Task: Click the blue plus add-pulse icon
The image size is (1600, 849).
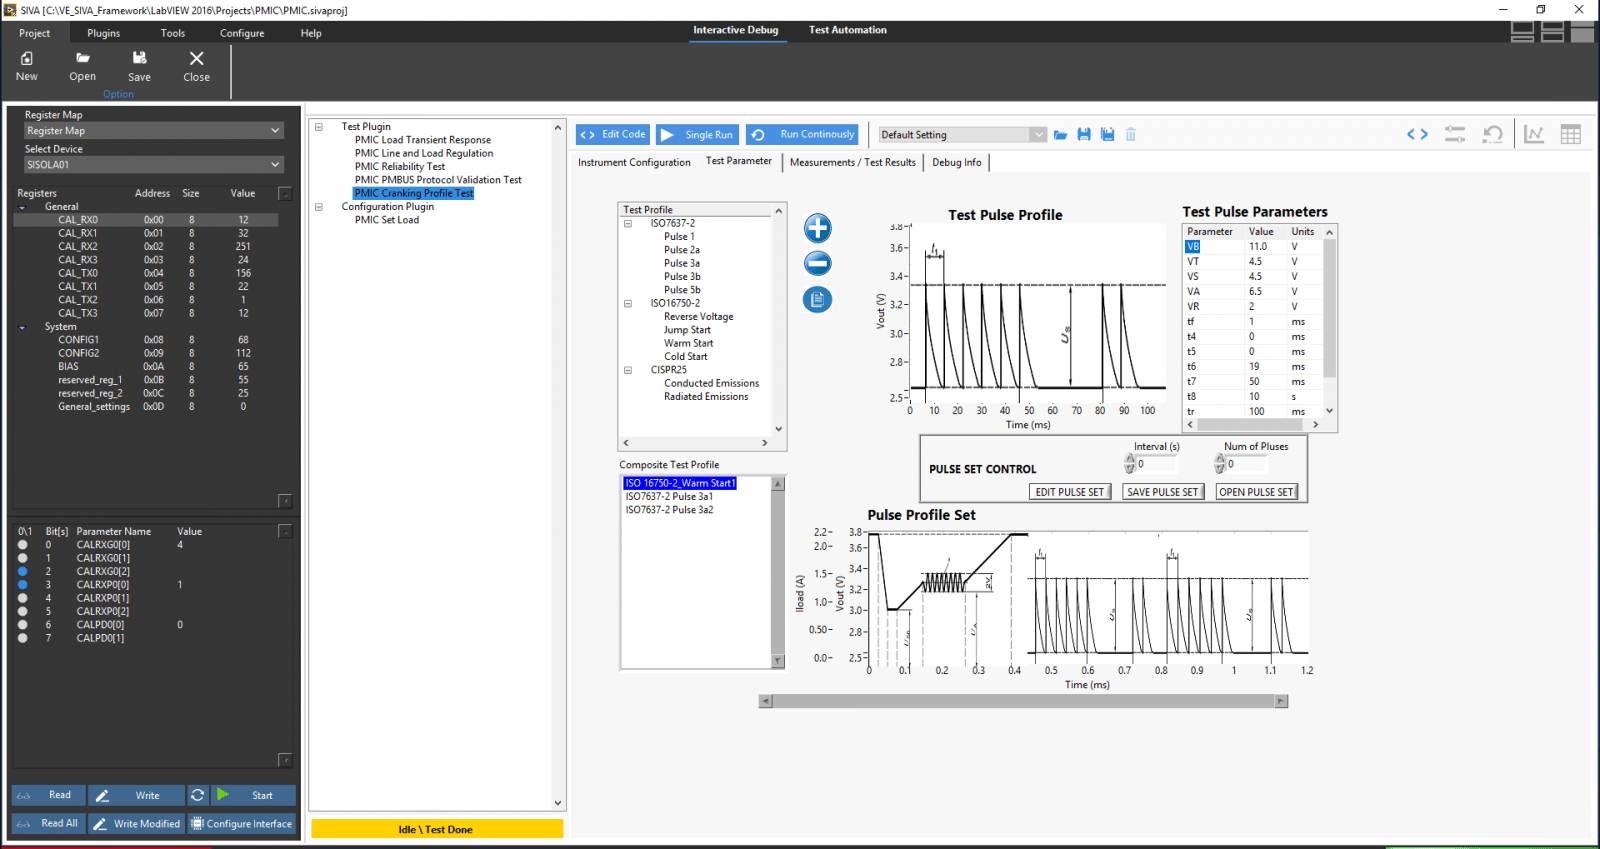Action: point(817,229)
